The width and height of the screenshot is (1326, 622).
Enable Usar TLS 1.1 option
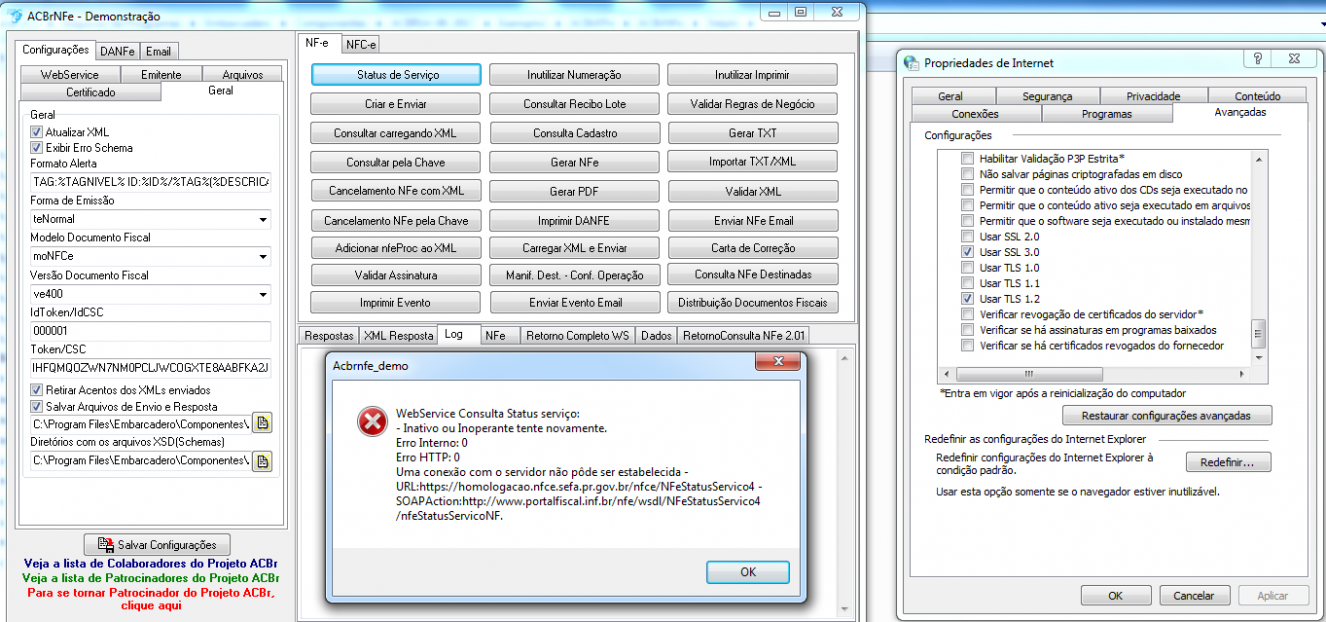[x=967, y=283]
